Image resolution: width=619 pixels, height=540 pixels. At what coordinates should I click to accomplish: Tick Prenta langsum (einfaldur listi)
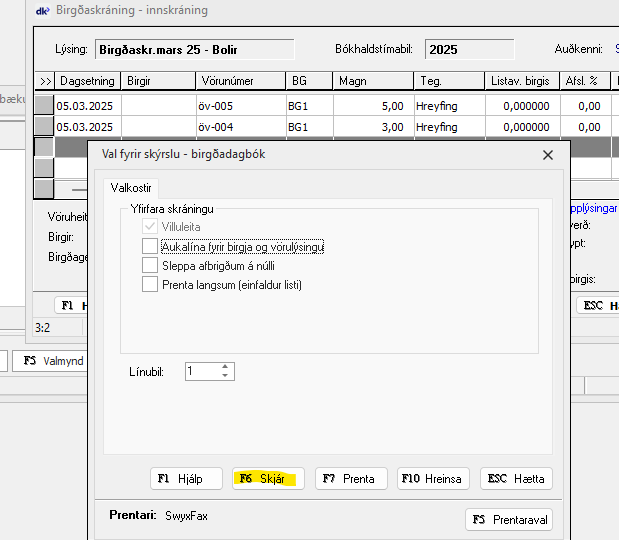[150, 285]
